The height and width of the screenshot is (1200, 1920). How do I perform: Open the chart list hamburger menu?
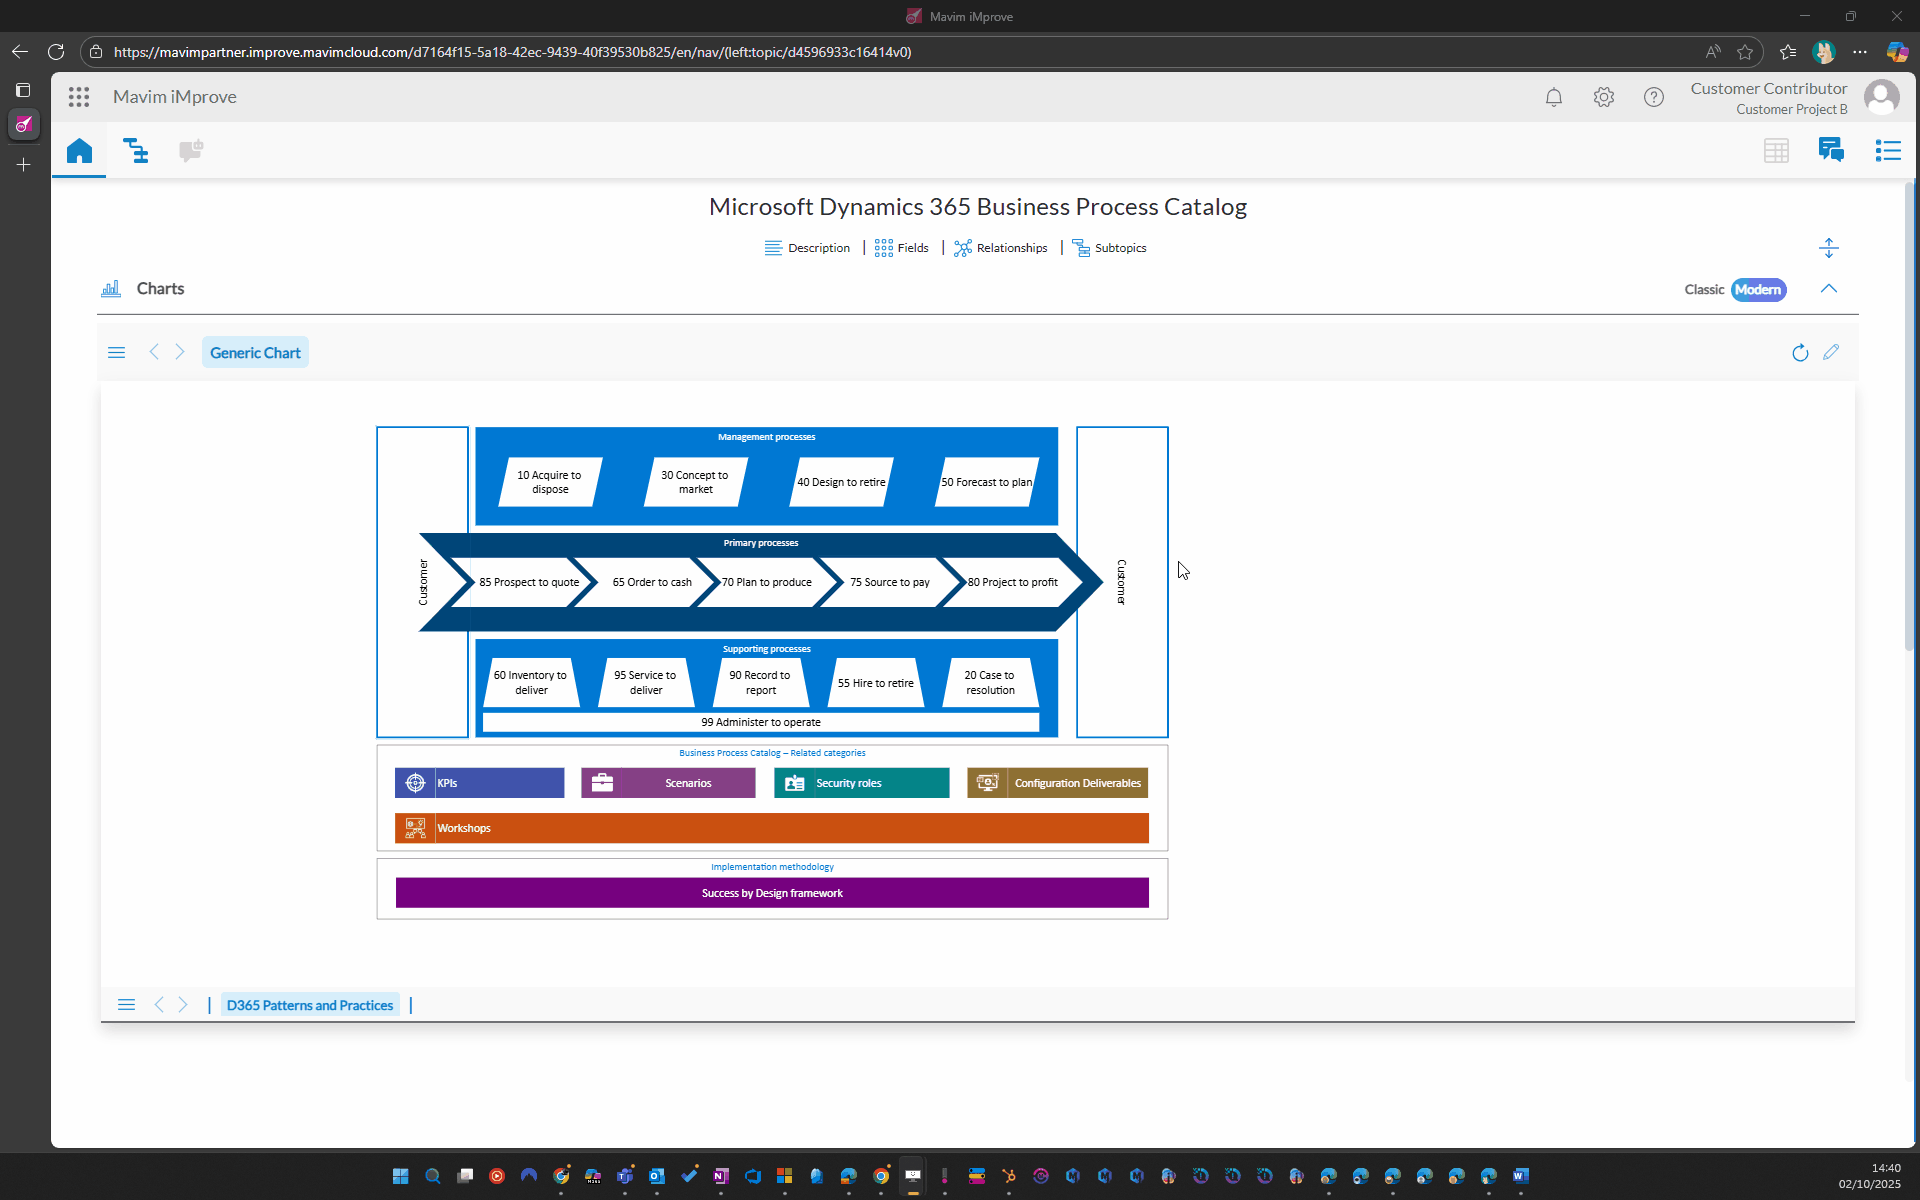(116, 353)
